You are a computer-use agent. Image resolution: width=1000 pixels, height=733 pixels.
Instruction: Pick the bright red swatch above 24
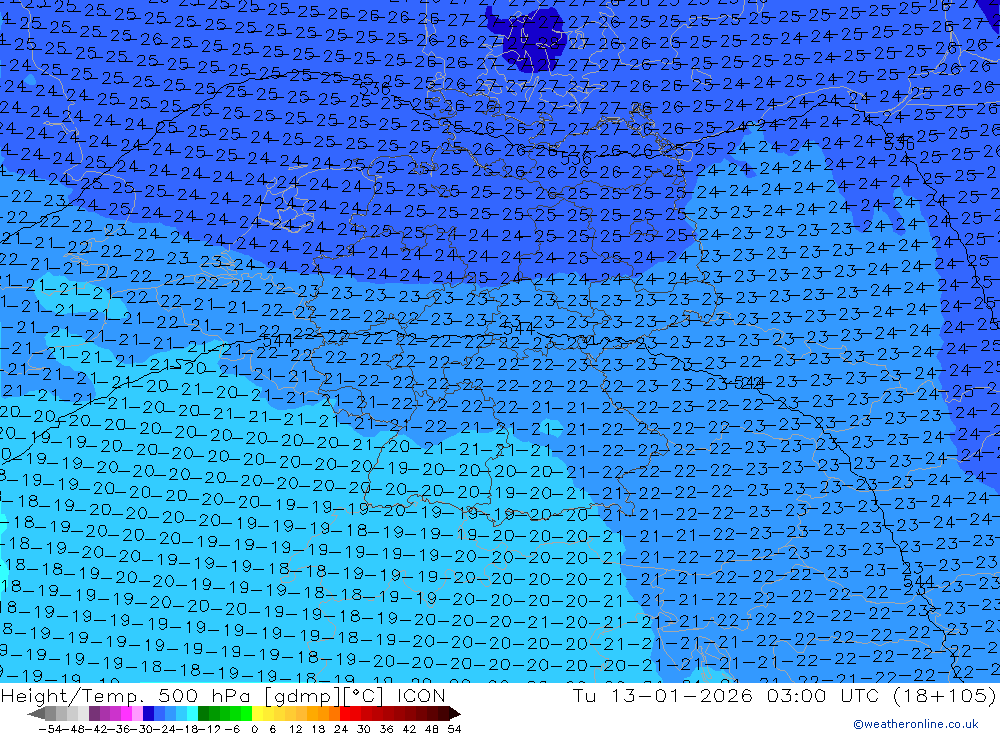(x=345, y=714)
